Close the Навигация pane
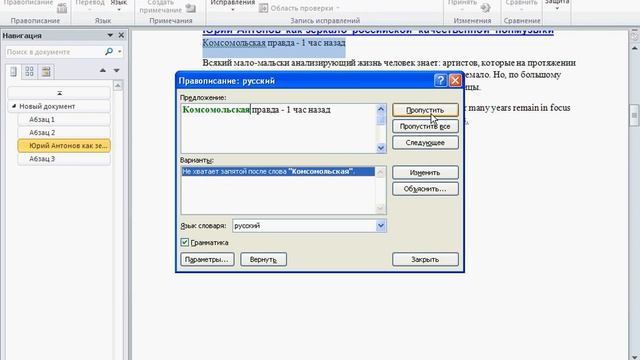The image size is (640, 360). pos(121,36)
